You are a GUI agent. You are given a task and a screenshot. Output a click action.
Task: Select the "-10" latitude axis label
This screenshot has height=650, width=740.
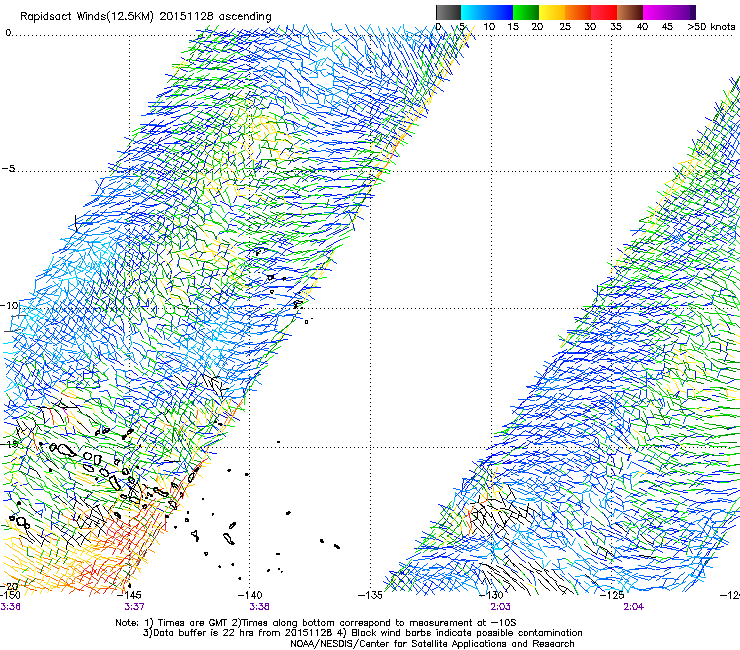[x=9, y=305]
